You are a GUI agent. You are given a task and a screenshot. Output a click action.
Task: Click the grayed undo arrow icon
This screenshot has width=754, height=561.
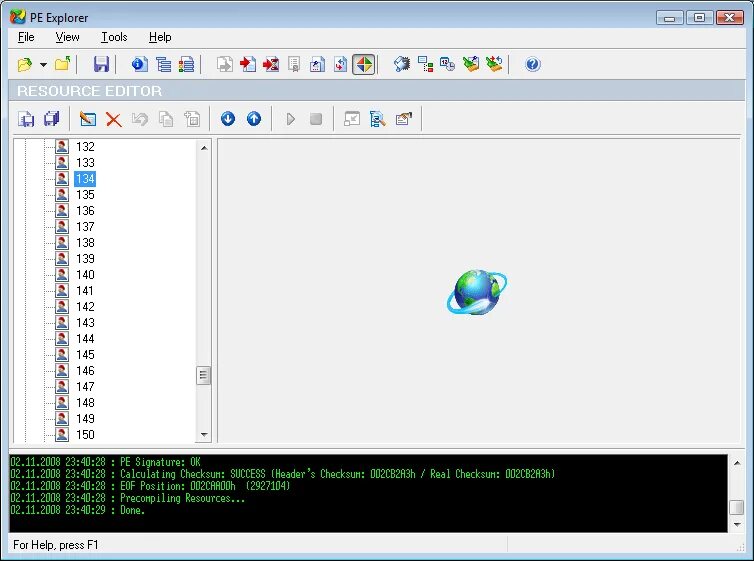[140, 119]
